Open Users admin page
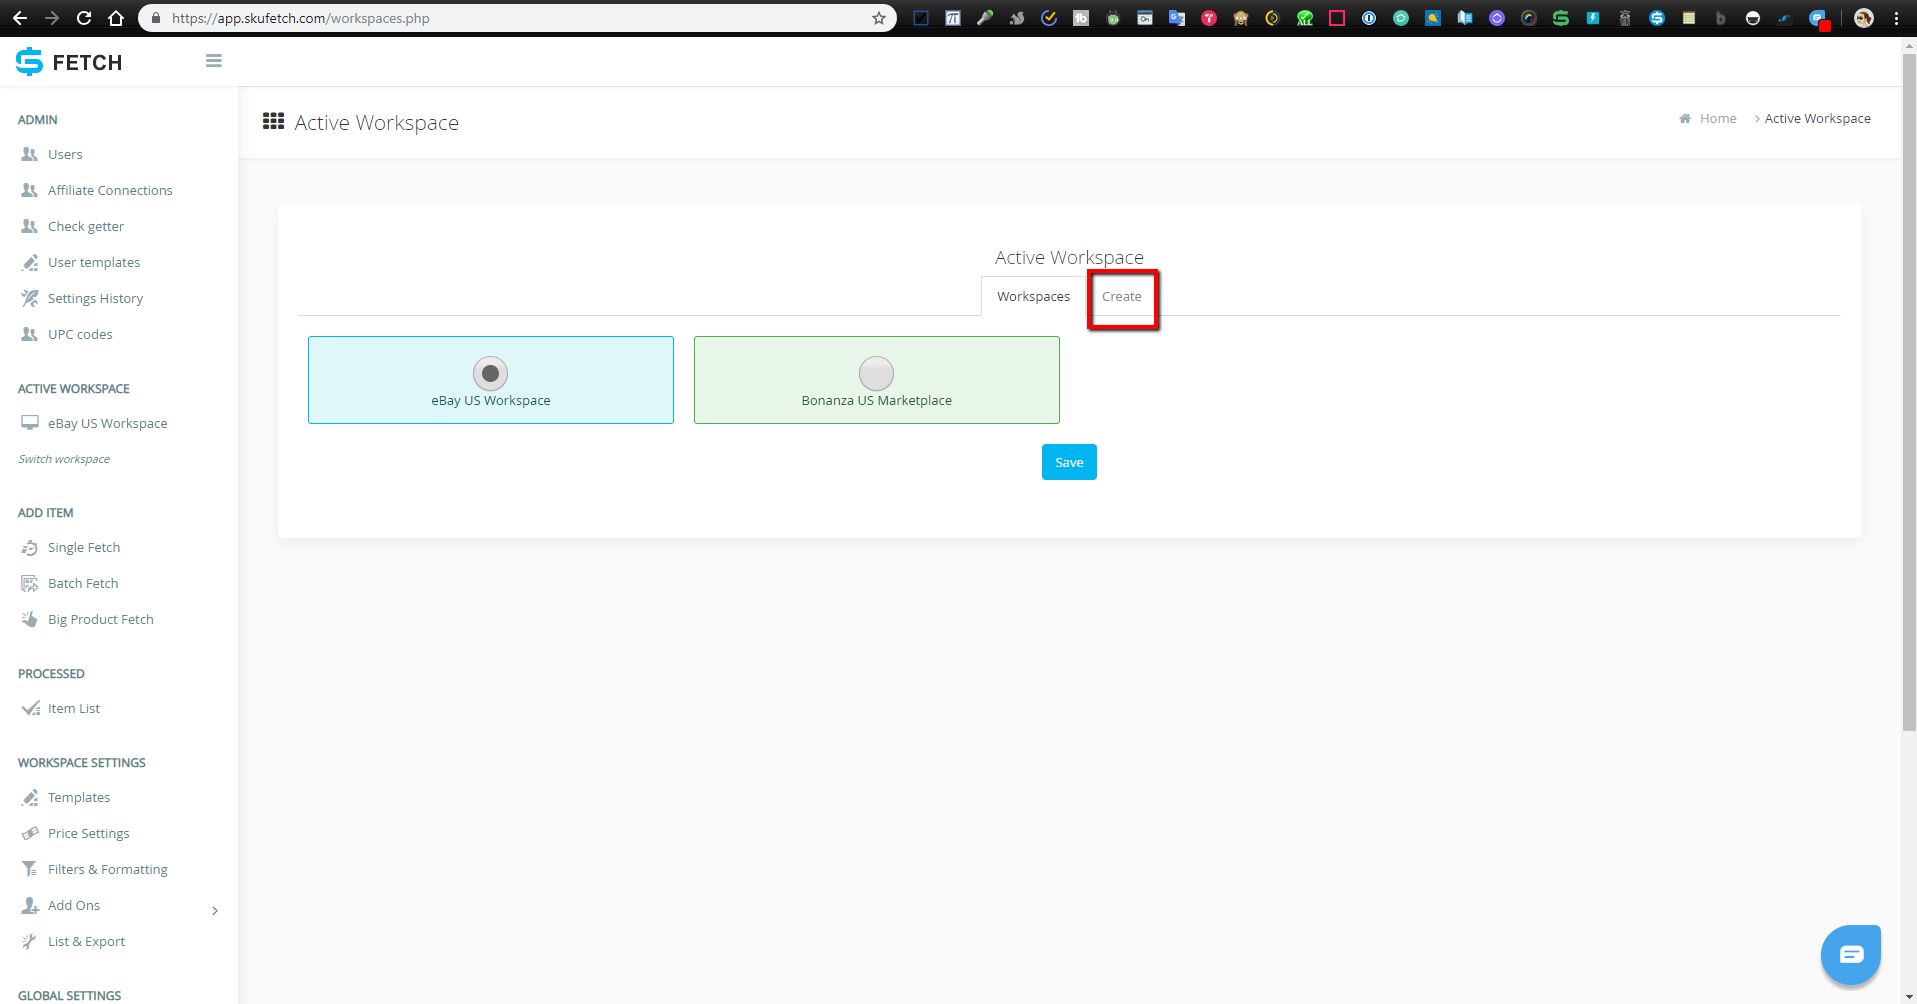 65,154
